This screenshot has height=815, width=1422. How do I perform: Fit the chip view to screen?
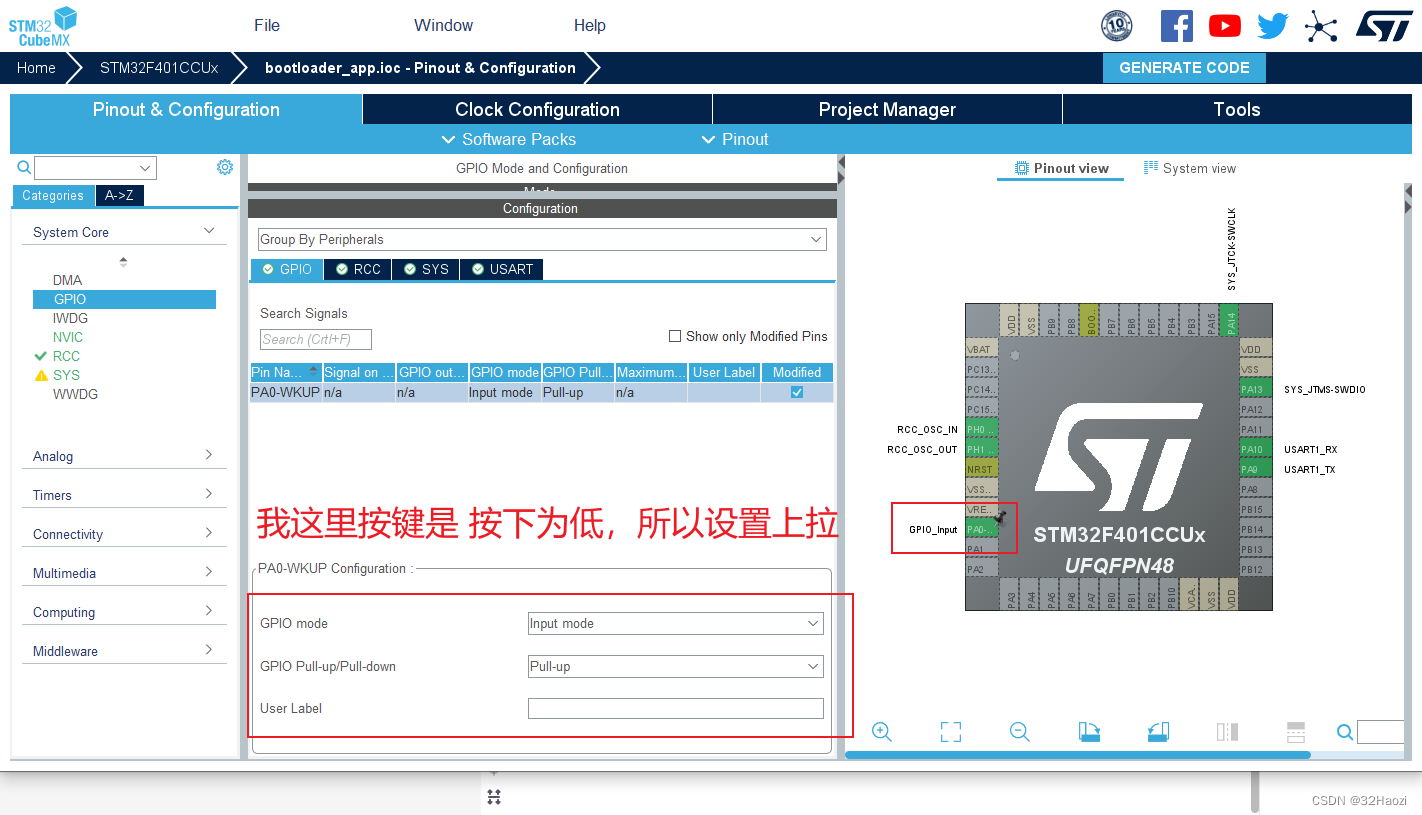[950, 732]
